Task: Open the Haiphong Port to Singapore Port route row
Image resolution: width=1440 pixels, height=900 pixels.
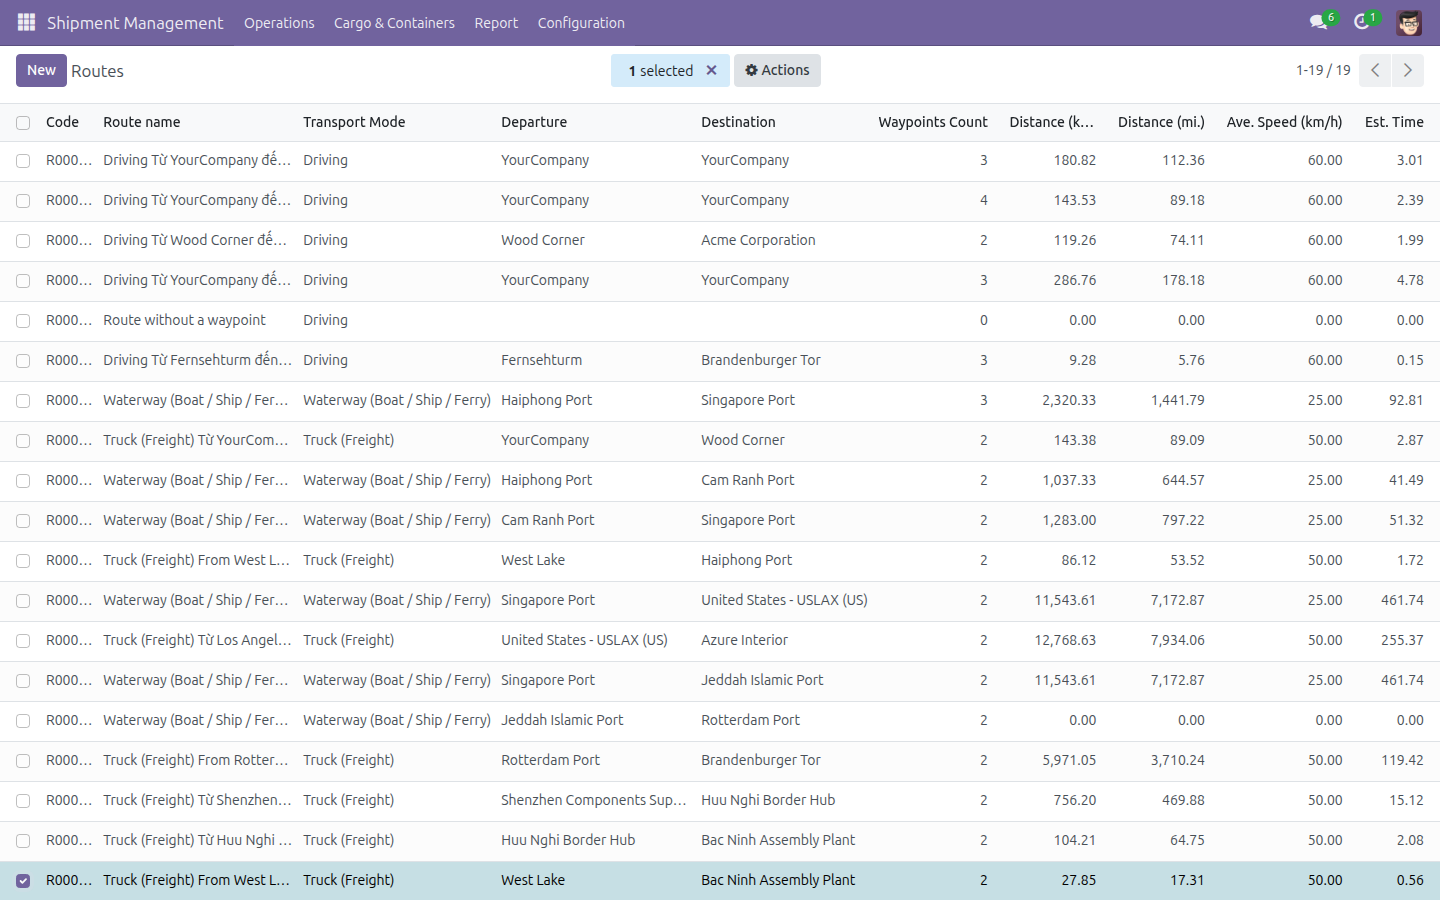Action: (x=720, y=401)
